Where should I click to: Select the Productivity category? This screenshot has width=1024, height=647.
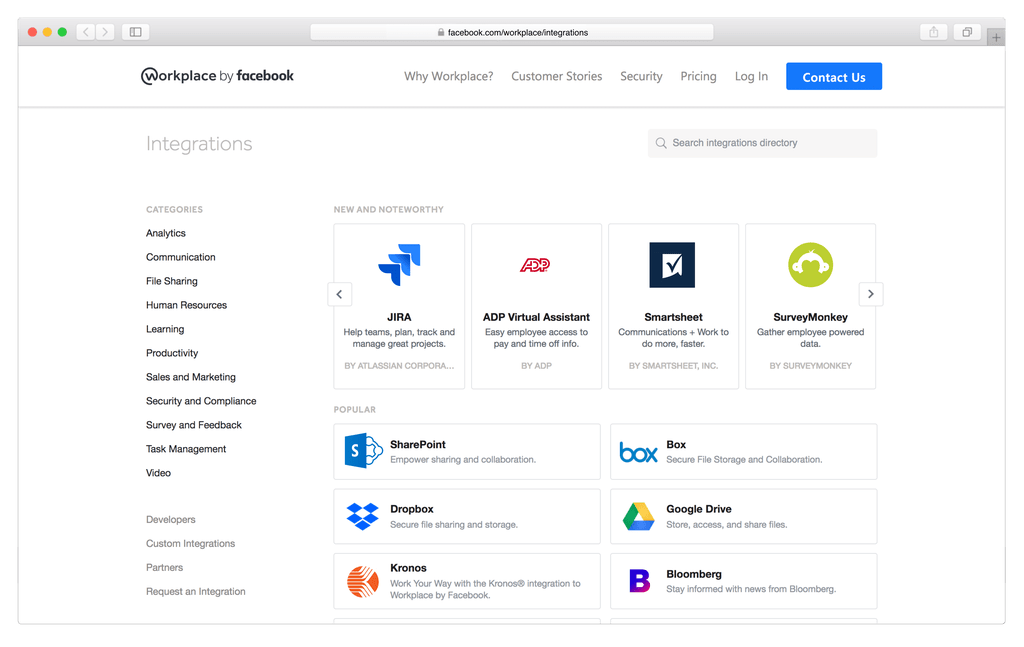pyautogui.click(x=172, y=353)
